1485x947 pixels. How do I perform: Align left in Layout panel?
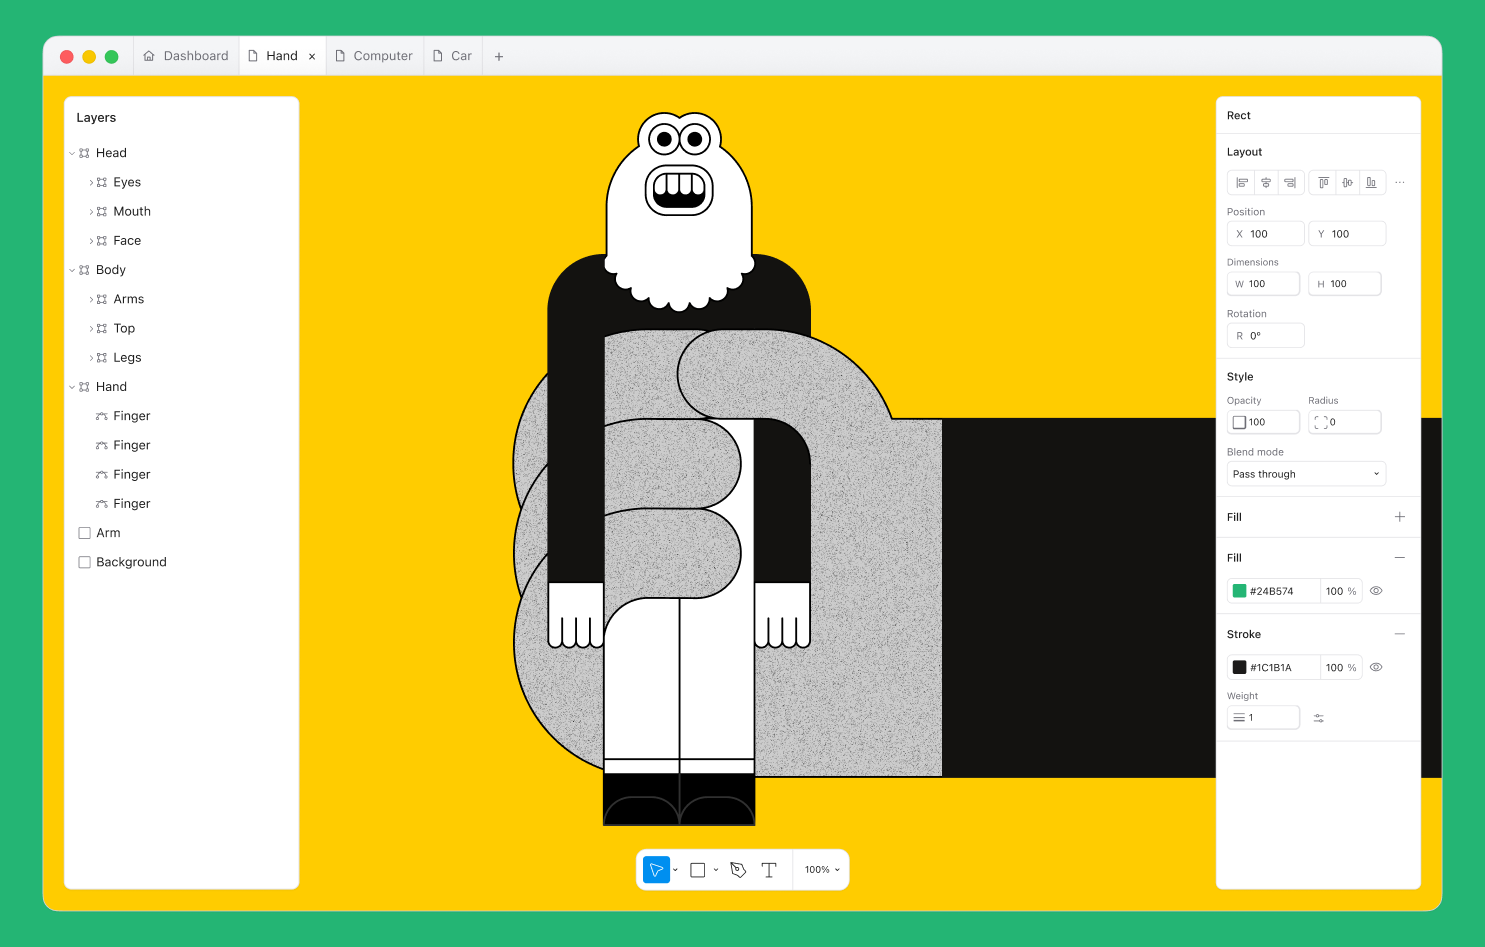click(x=1241, y=183)
